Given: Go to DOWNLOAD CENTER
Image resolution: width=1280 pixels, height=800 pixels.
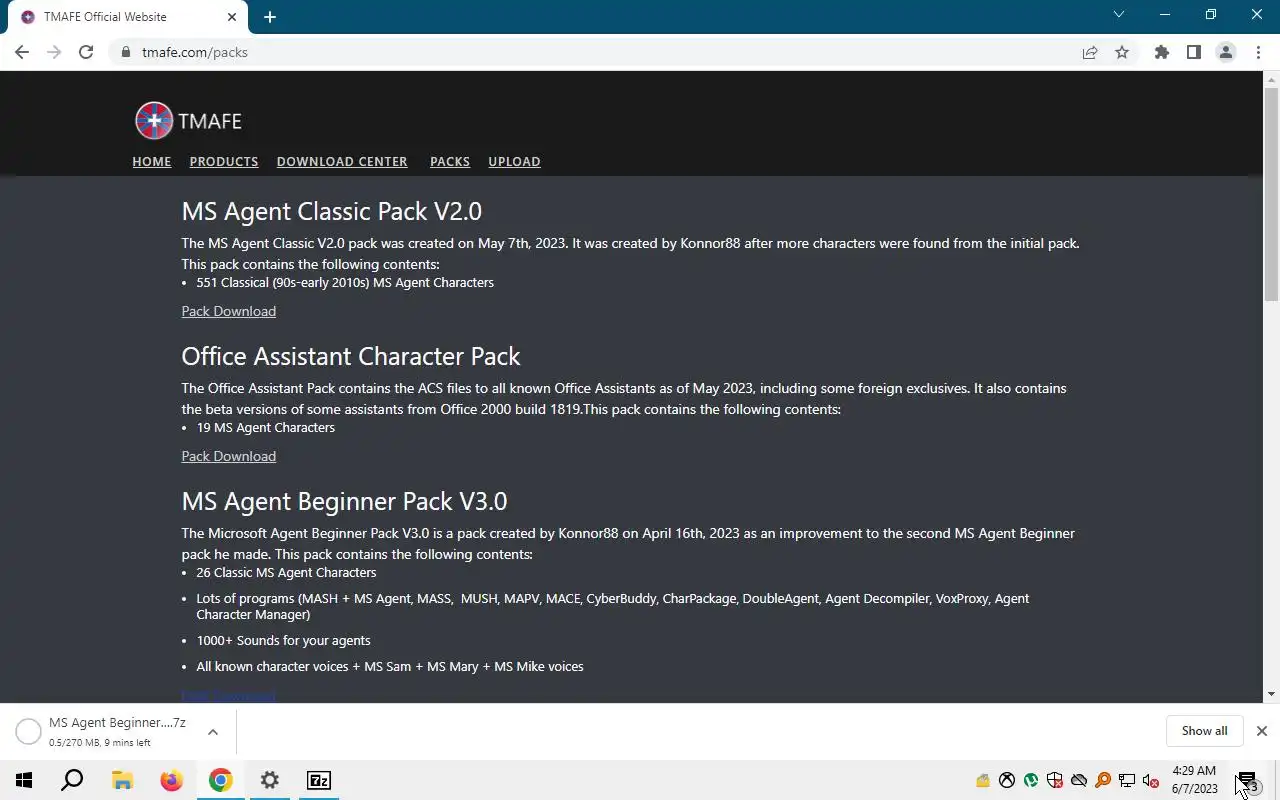Looking at the screenshot, I should tap(342, 161).
